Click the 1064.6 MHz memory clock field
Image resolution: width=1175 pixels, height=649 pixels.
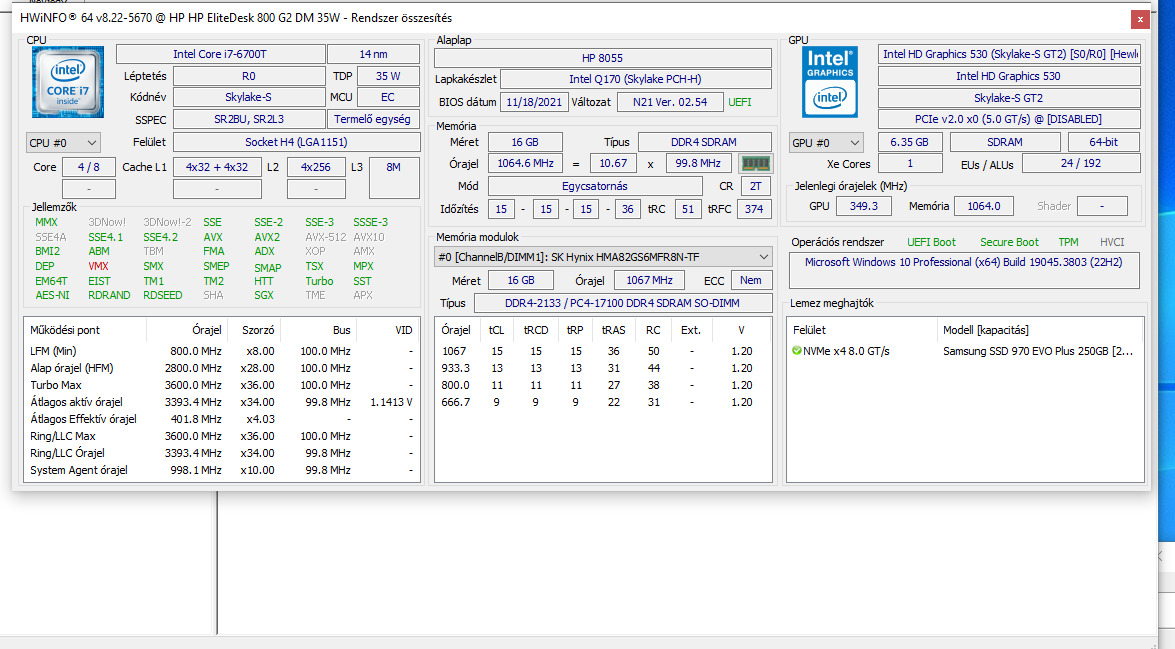click(x=525, y=163)
